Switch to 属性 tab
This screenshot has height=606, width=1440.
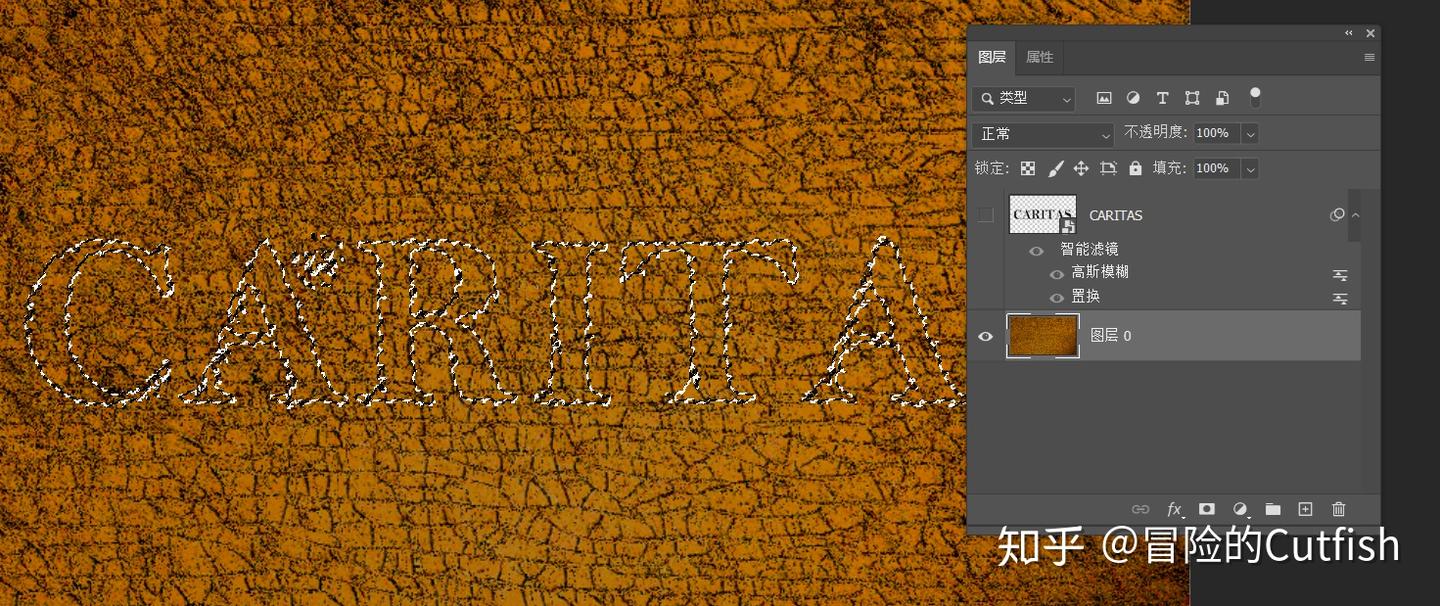[1040, 57]
